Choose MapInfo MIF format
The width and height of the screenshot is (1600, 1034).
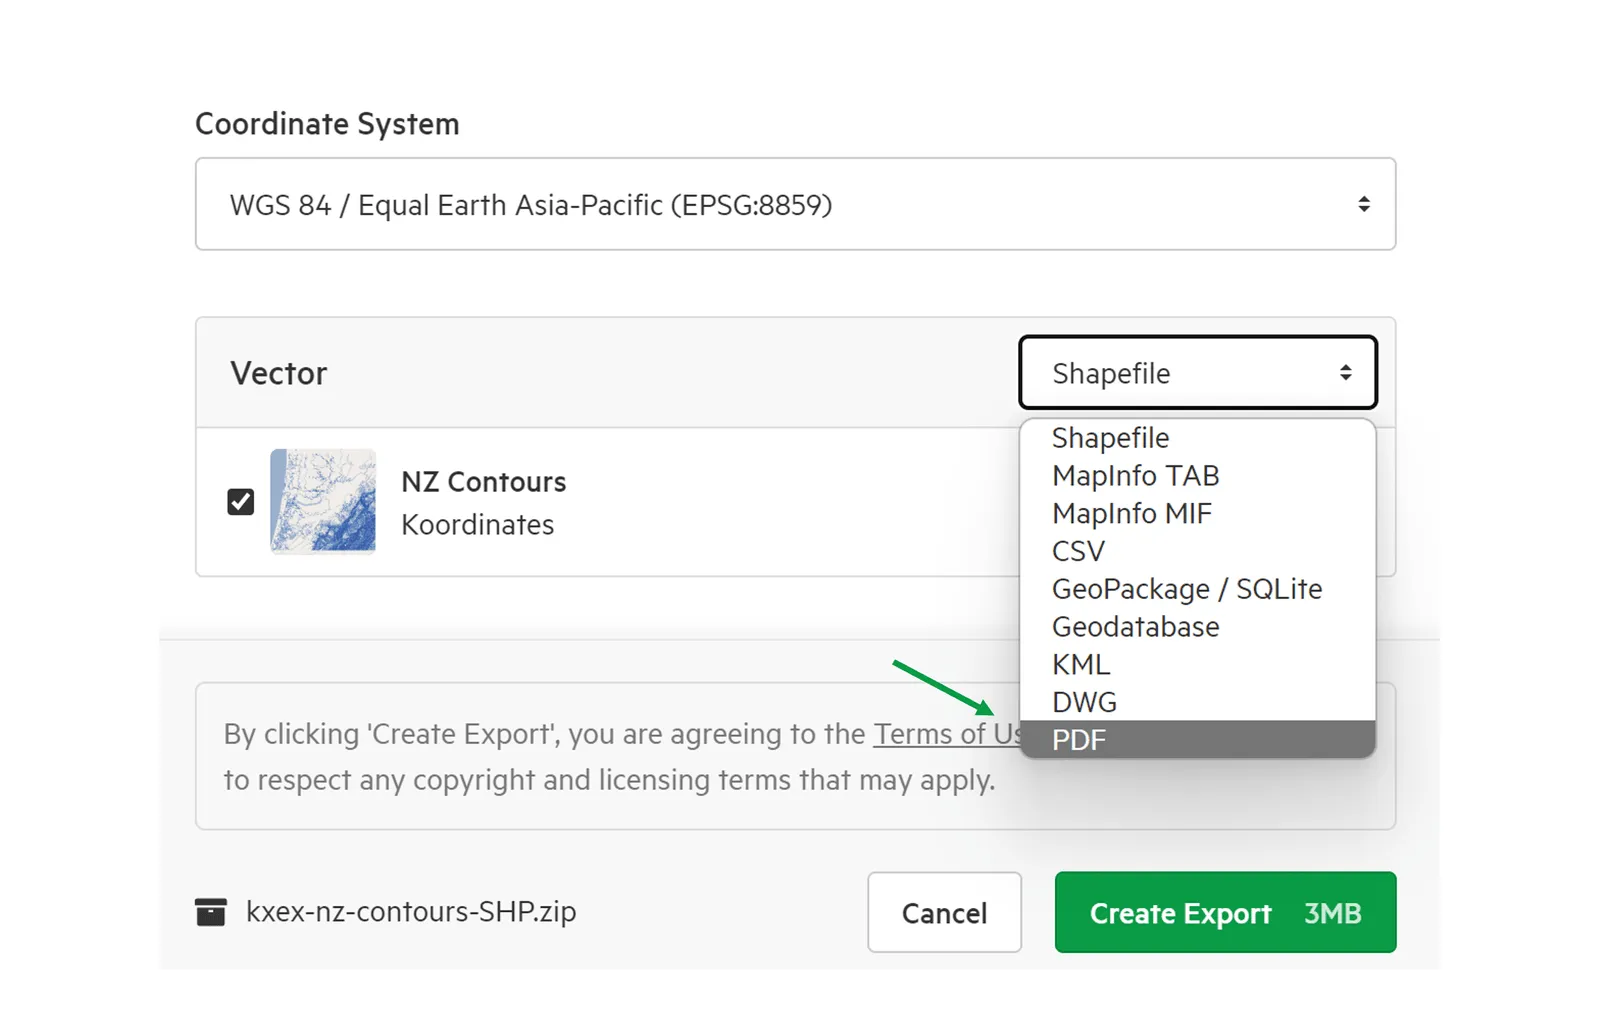[x=1197, y=513]
